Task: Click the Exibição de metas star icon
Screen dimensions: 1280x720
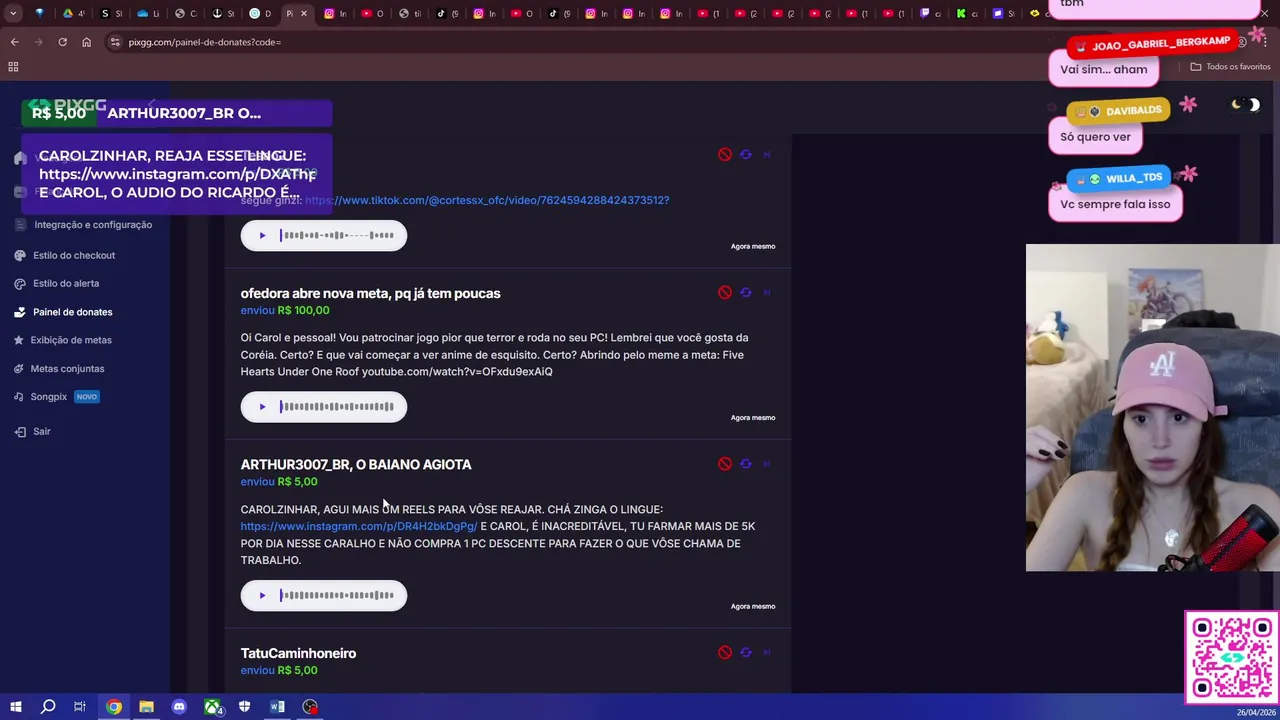Action: pyautogui.click(x=20, y=340)
